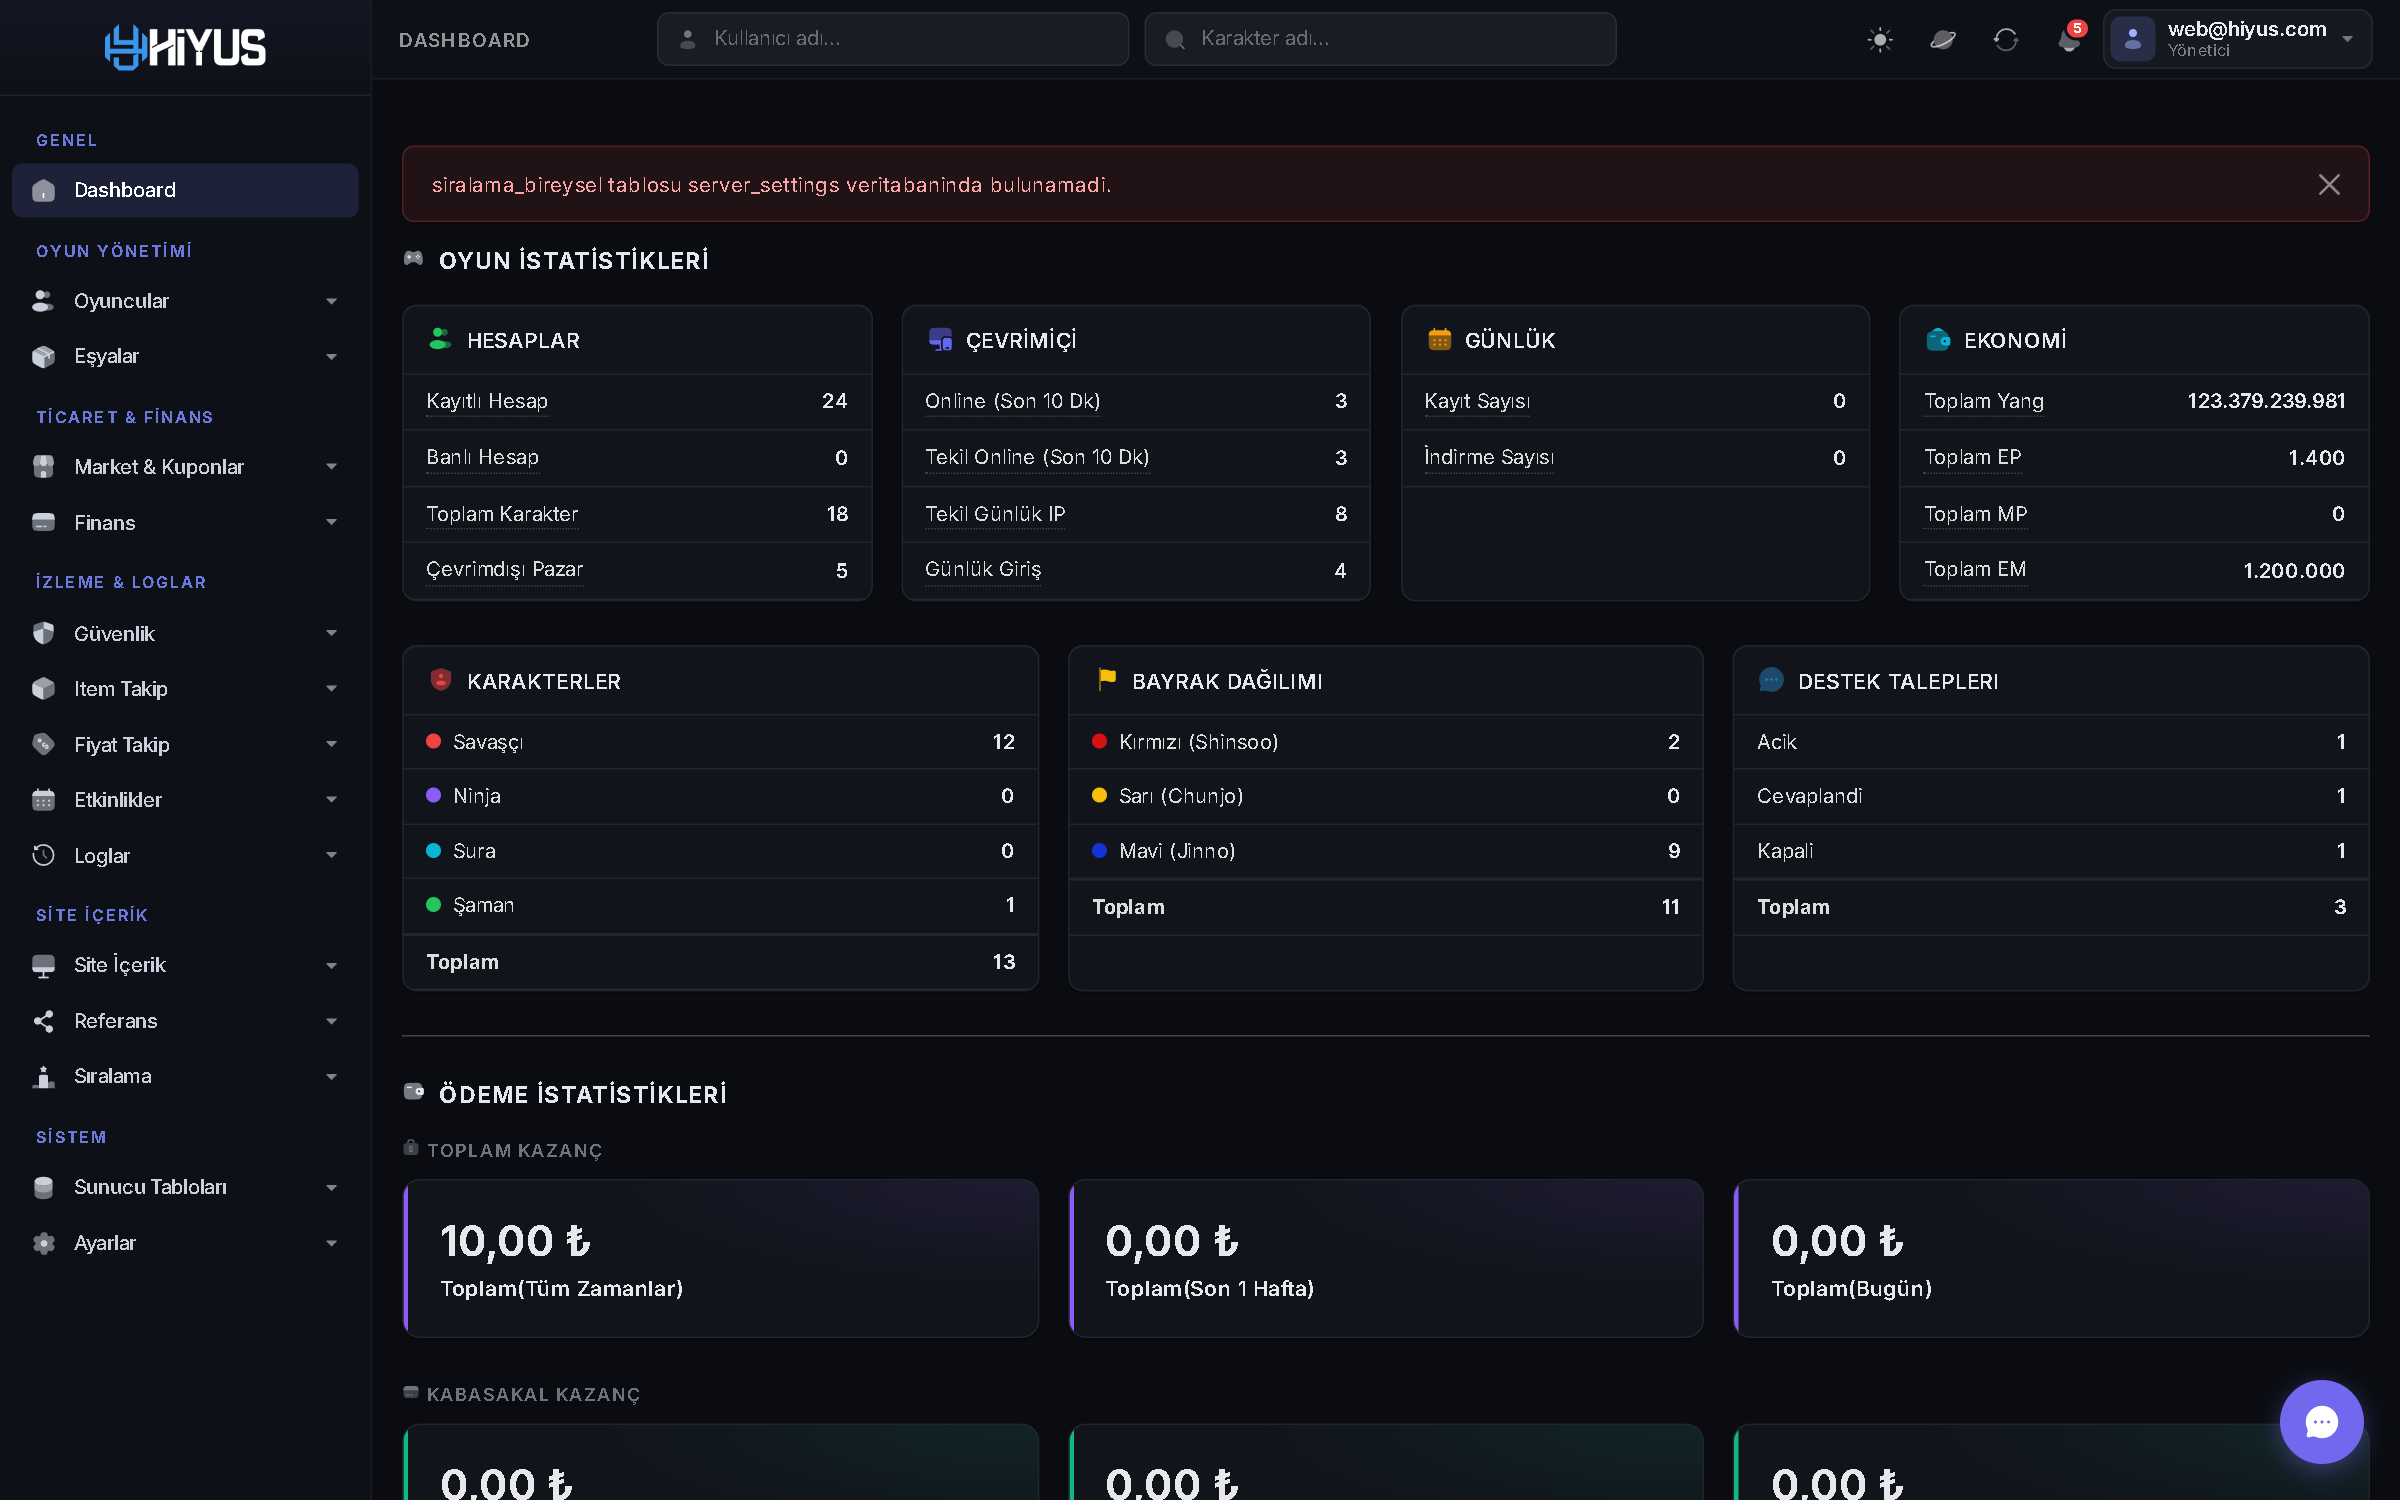Viewport: 2400px width, 1500px height.
Task: Click the Toplam(Tüm Zamanlar) earnings card
Action: [x=721, y=1258]
